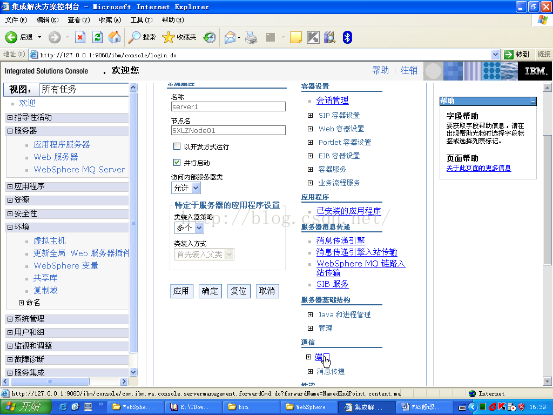Click the main page scrollbar down arrow
Screen dimensions: 553x415
[547, 381]
